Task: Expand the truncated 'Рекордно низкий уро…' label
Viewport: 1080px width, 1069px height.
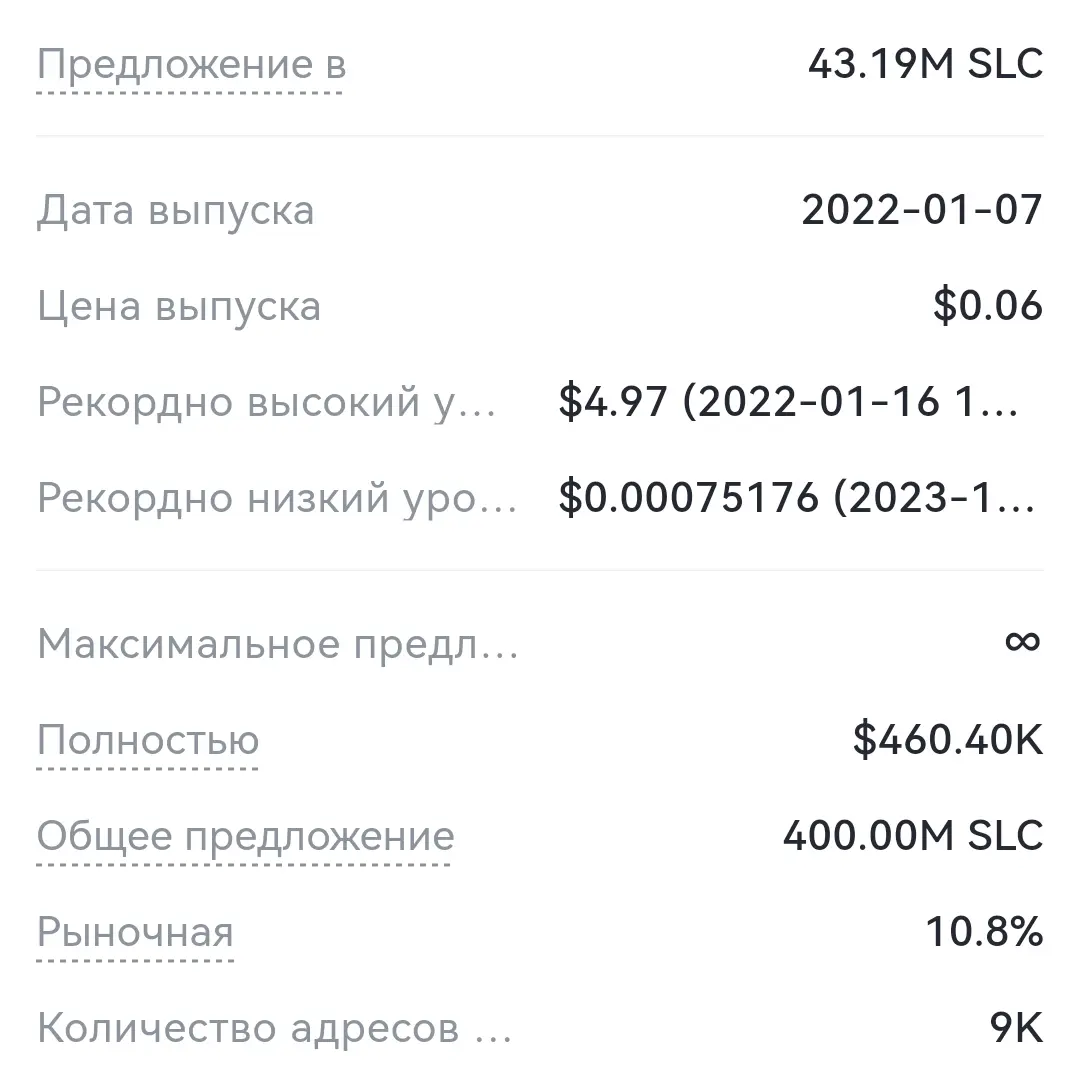Action: pos(277,498)
